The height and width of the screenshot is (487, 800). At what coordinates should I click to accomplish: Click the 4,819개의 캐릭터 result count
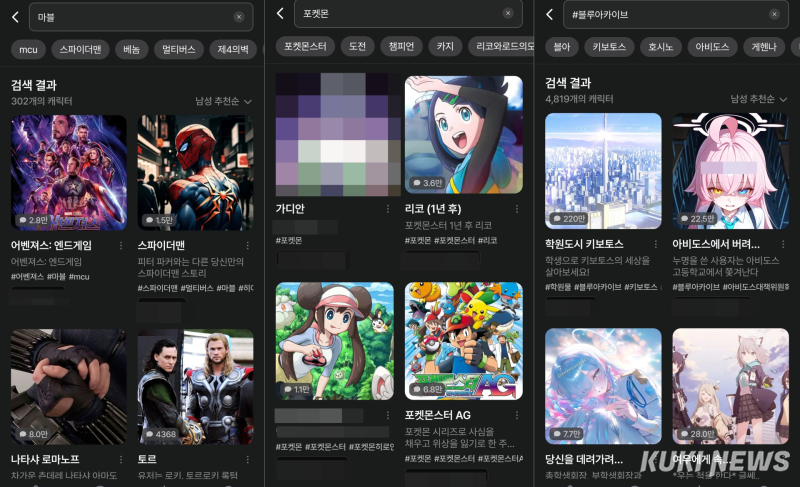coord(579,99)
